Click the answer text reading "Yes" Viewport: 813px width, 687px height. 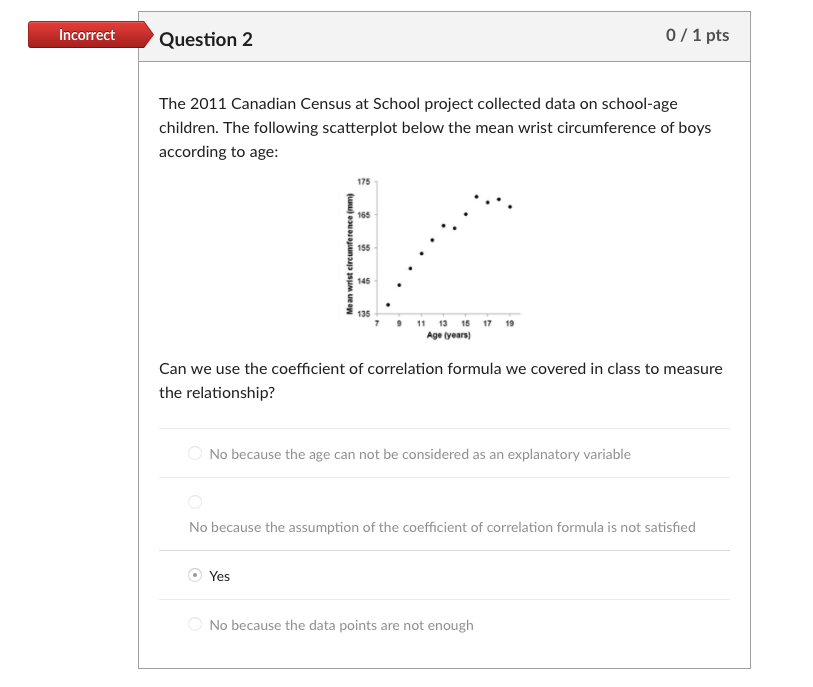click(x=218, y=576)
